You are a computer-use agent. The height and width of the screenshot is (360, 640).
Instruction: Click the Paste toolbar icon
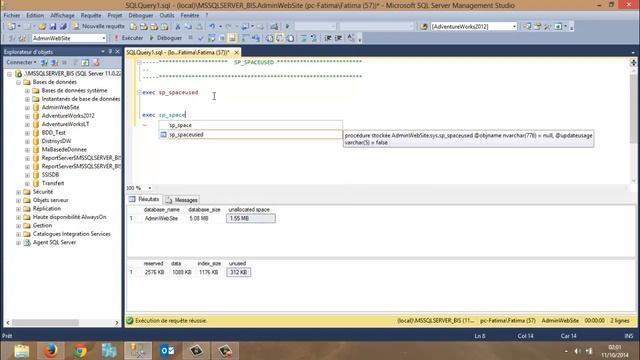[x=199, y=27]
